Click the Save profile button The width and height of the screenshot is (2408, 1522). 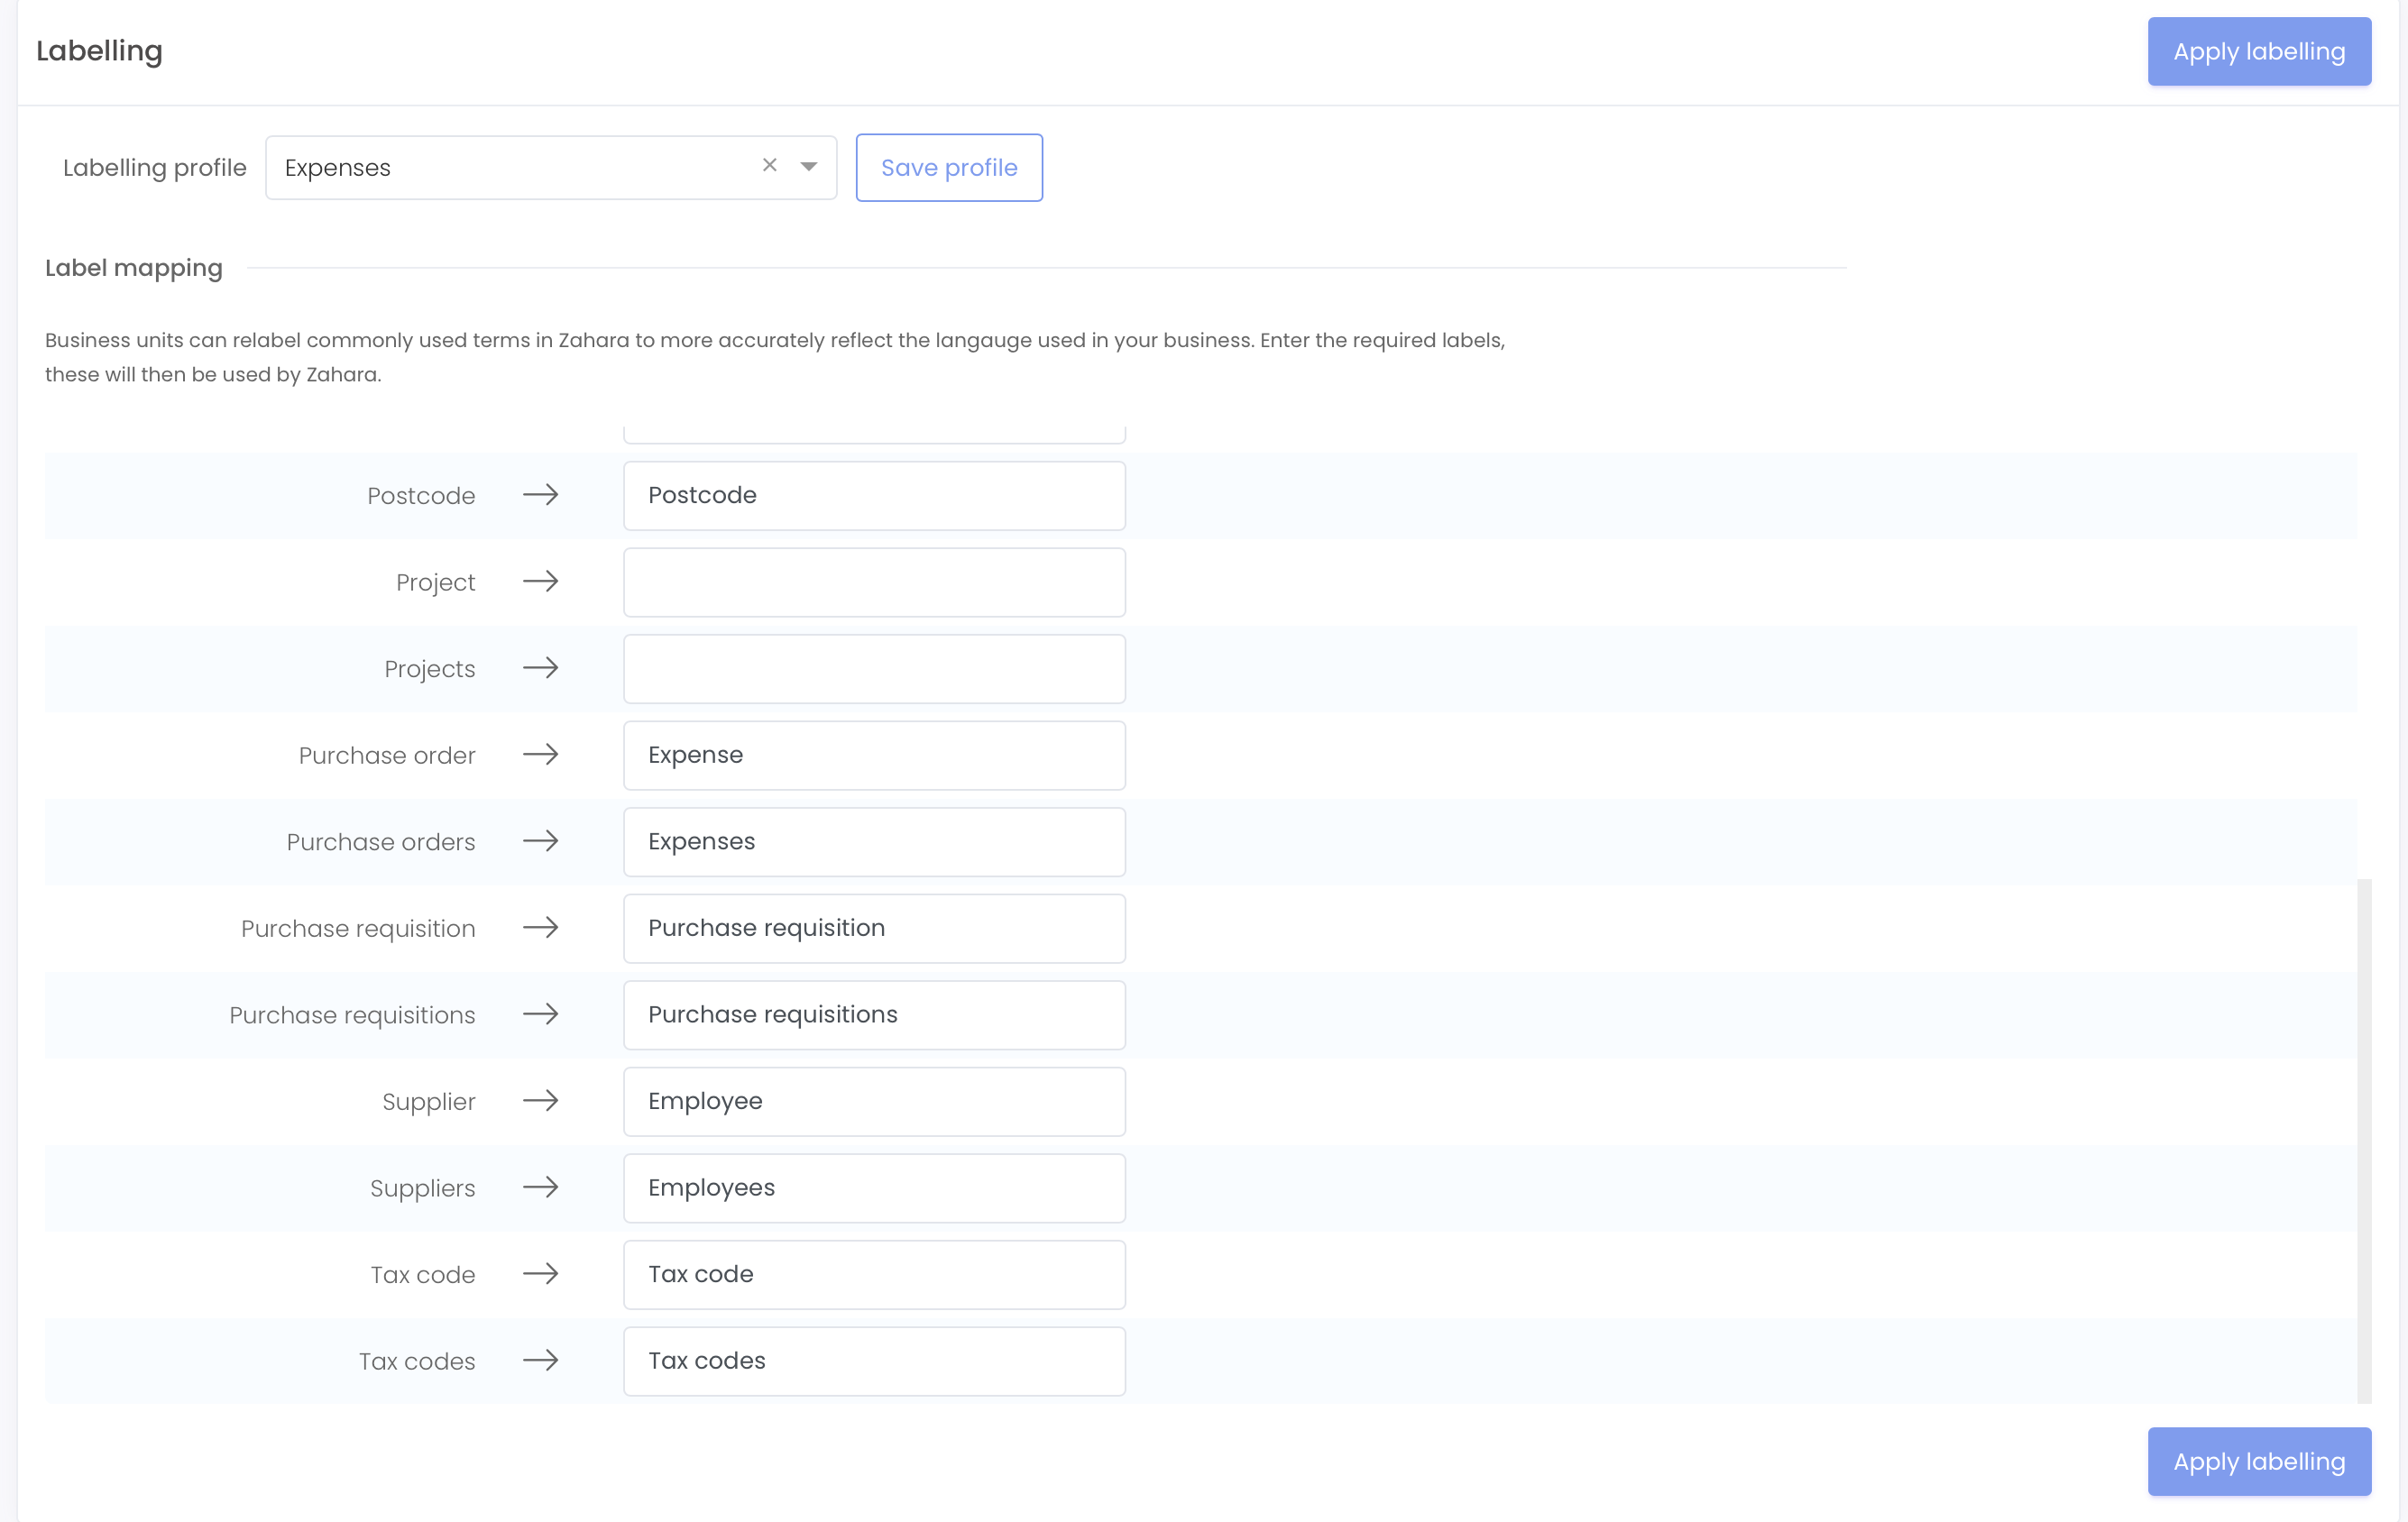[x=948, y=167]
